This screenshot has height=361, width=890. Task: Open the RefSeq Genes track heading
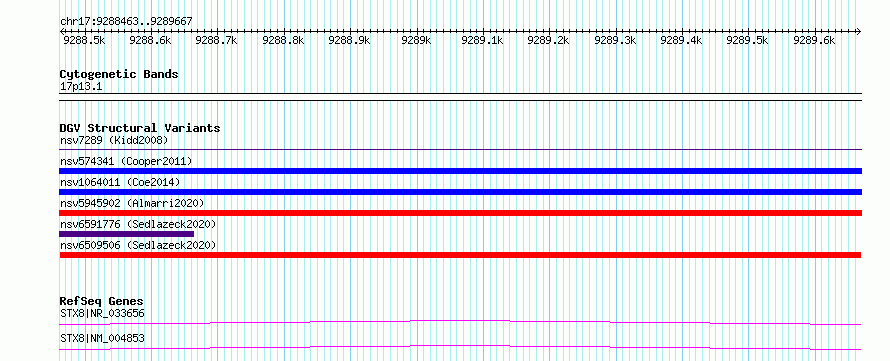(102, 301)
